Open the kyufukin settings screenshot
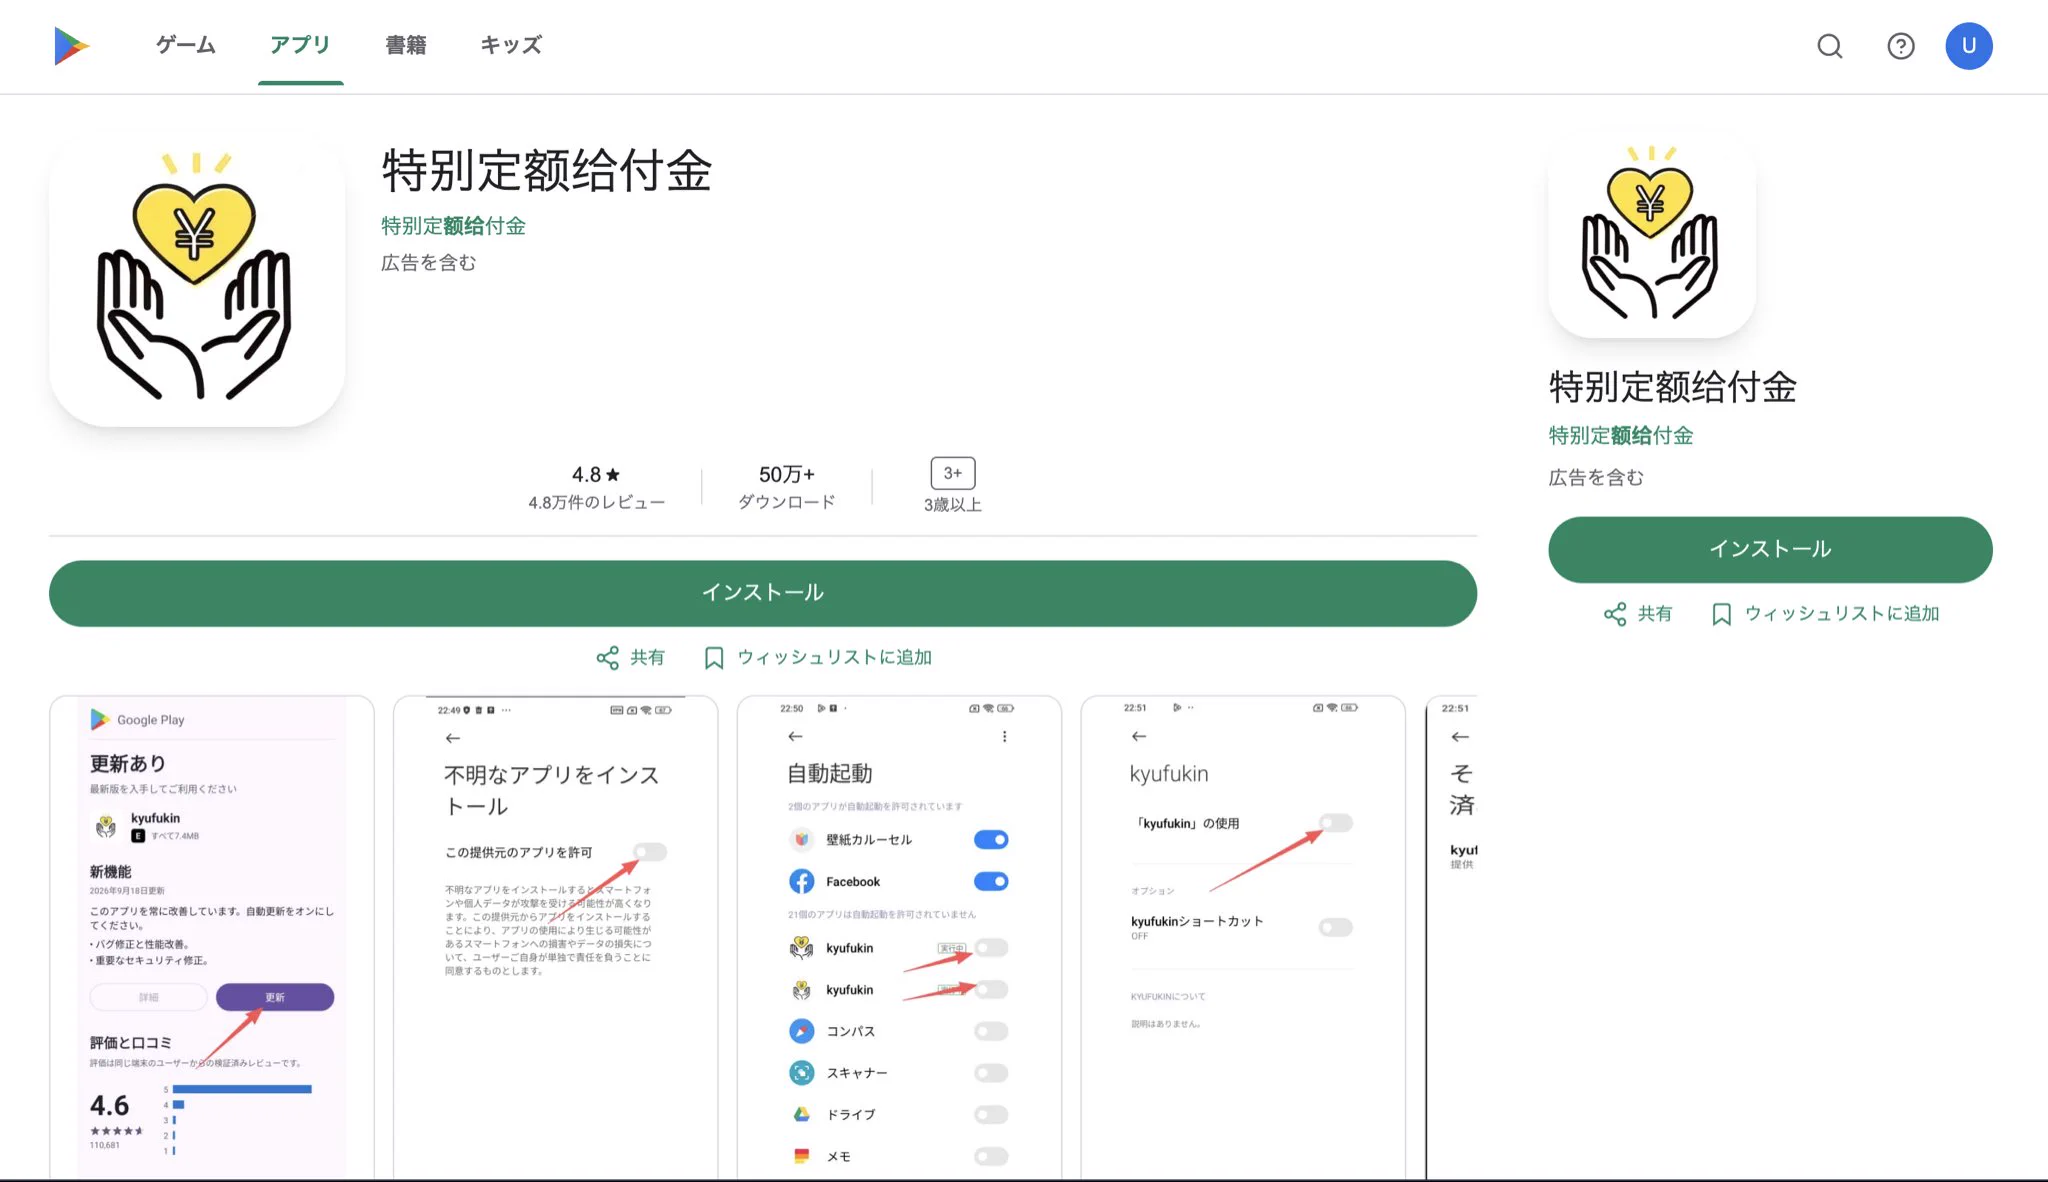2048x1182 pixels. (1243, 938)
